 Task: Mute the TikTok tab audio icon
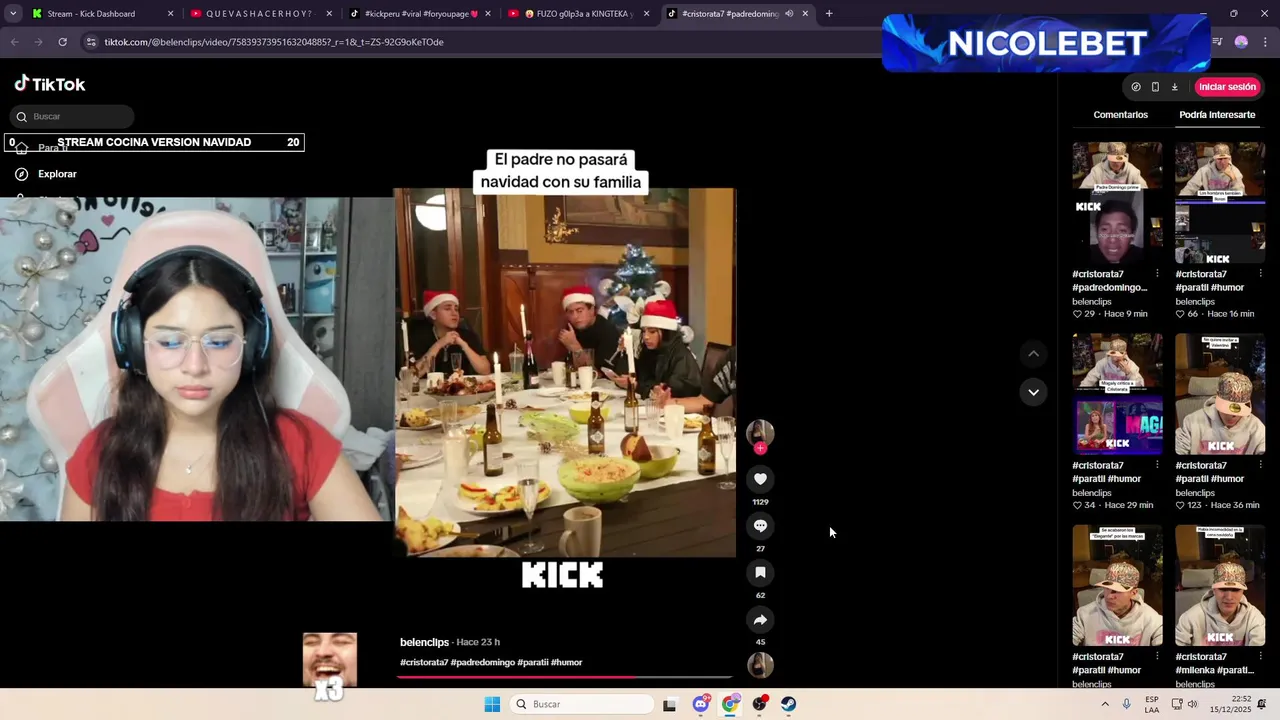tap(789, 14)
